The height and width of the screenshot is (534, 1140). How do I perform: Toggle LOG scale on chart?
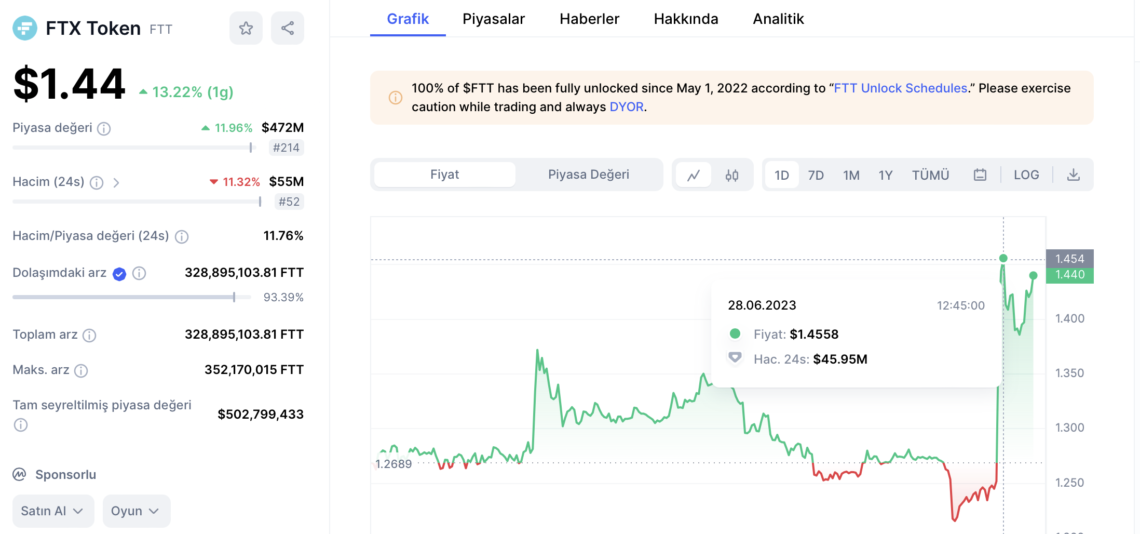click(x=1026, y=175)
